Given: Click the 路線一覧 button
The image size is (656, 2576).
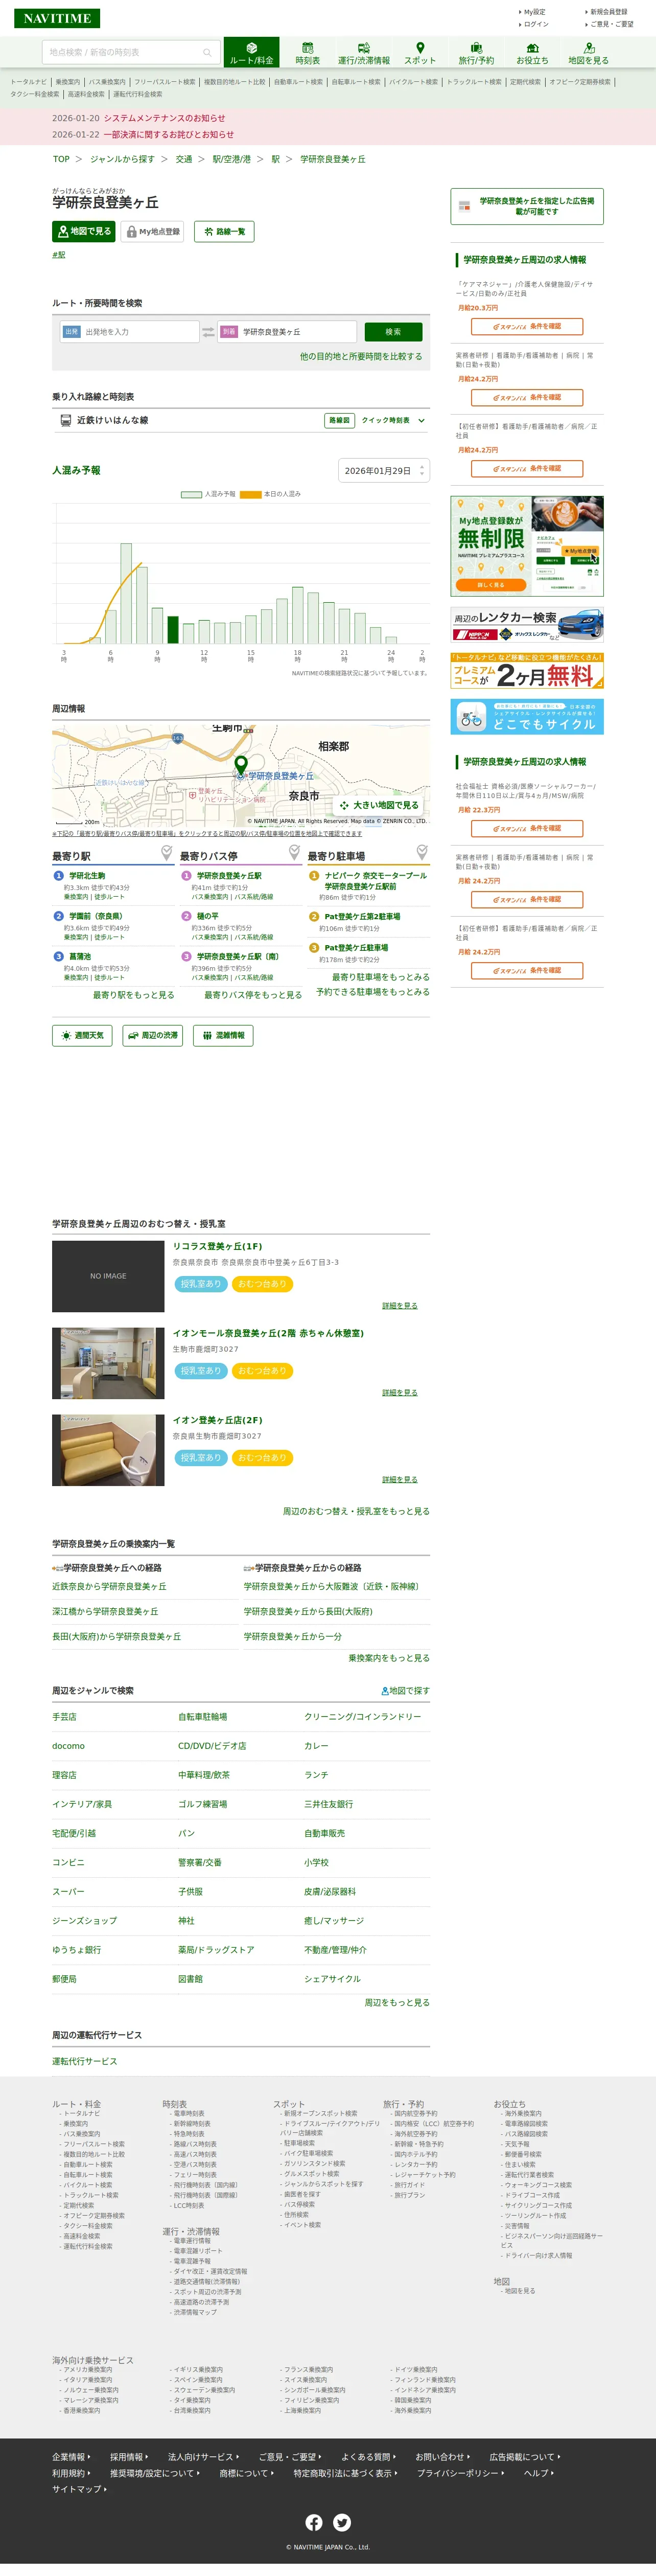Looking at the screenshot, I should [224, 231].
